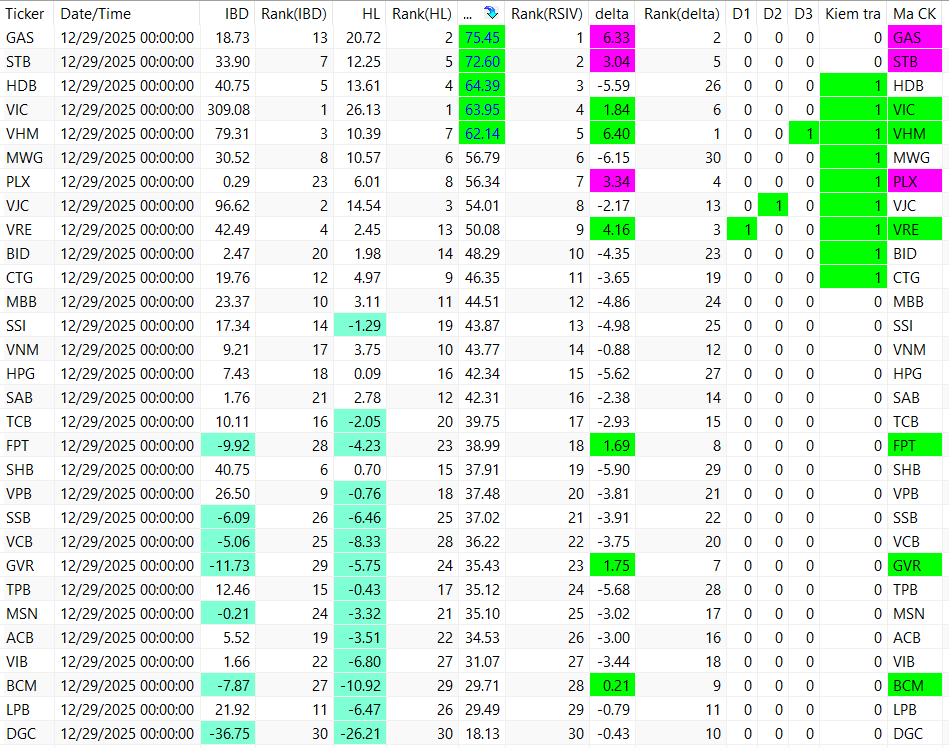Screen dimensions: 949x748
Task: Select the green FPT cell under Ma CK
Action: click(x=915, y=445)
